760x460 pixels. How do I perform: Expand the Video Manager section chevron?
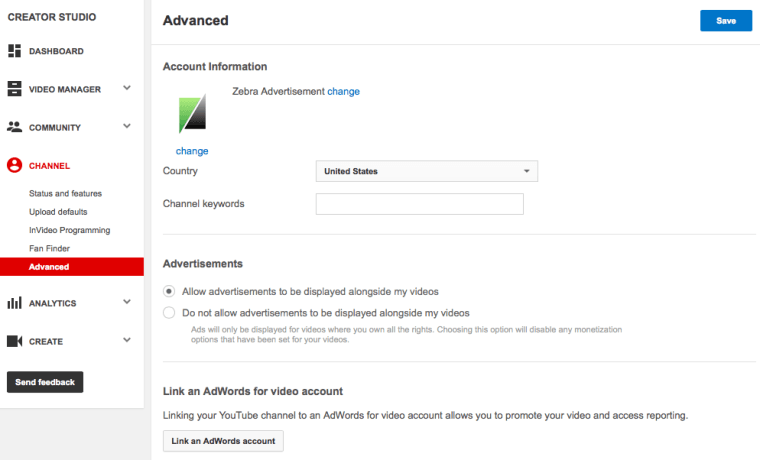(x=127, y=88)
